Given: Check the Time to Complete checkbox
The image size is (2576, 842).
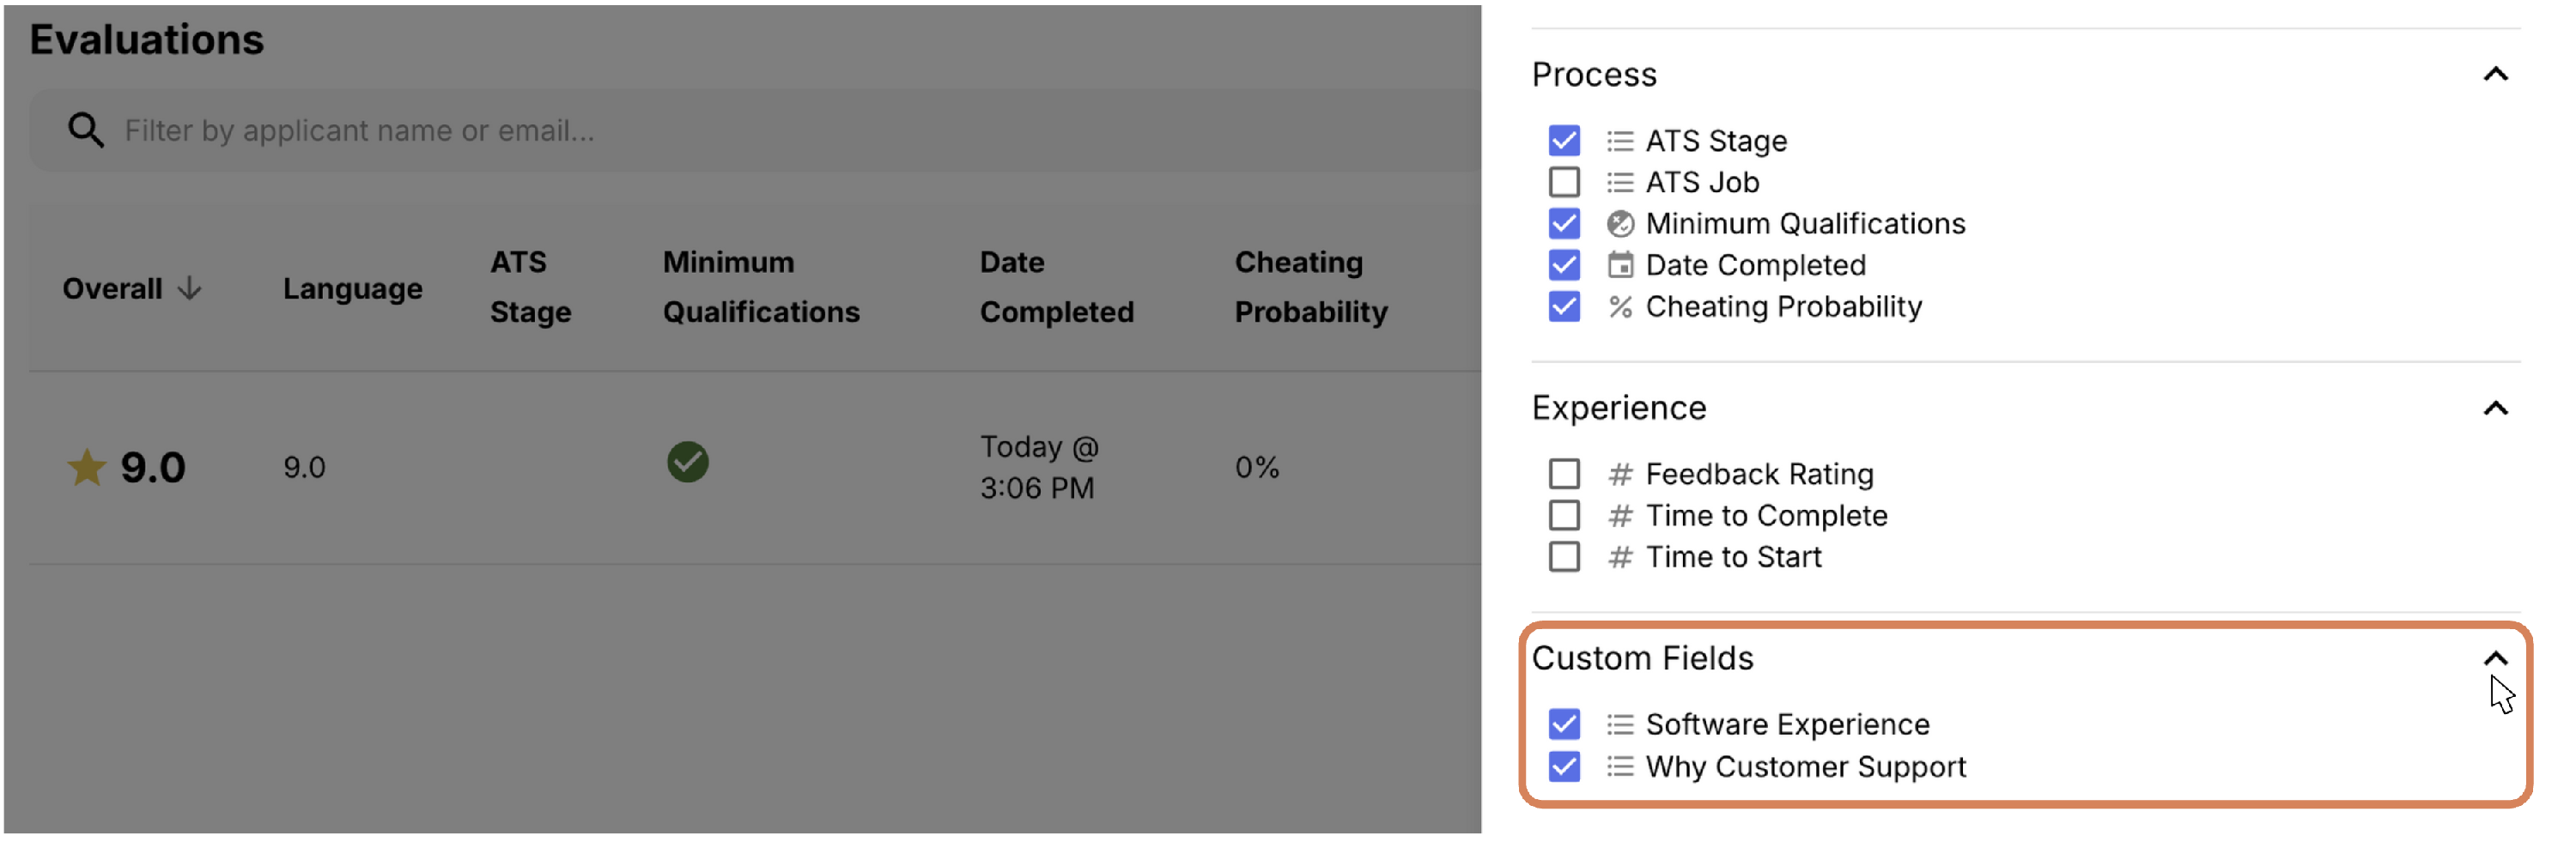Looking at the screenshot, I should 1564,515.
